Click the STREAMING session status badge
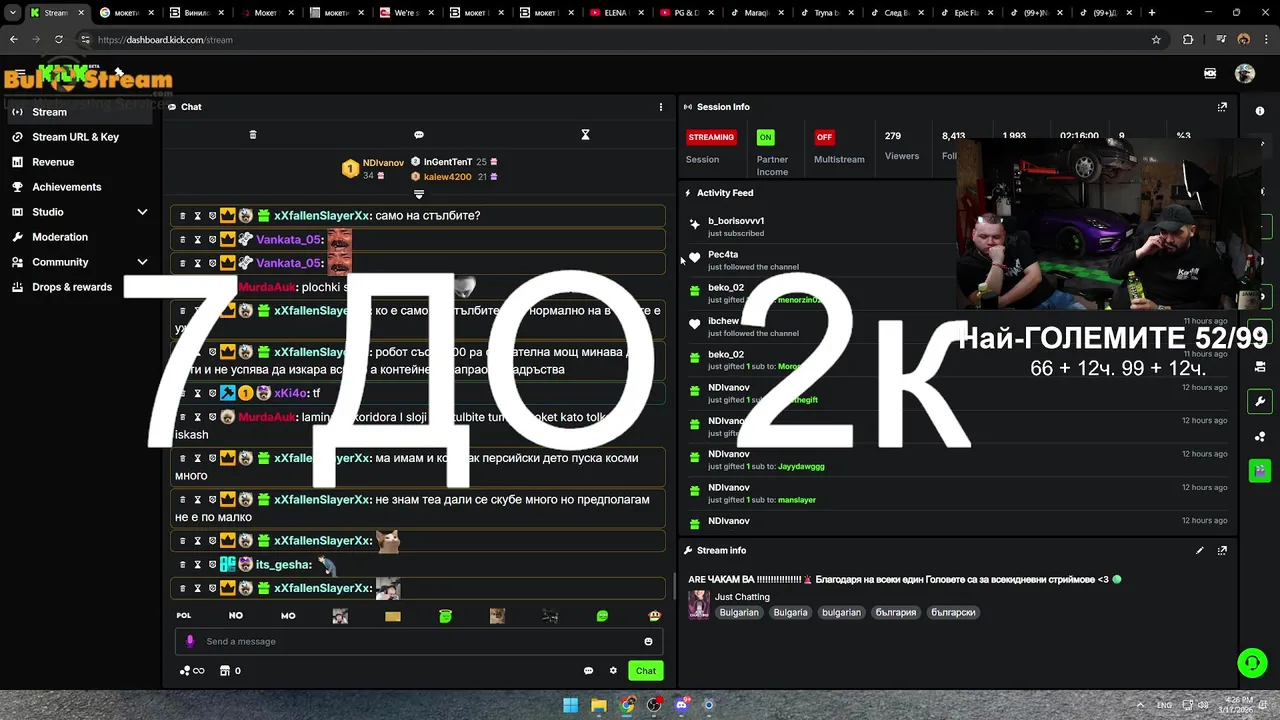This screenshot has width=1280, height=720. tap(711, 137)
